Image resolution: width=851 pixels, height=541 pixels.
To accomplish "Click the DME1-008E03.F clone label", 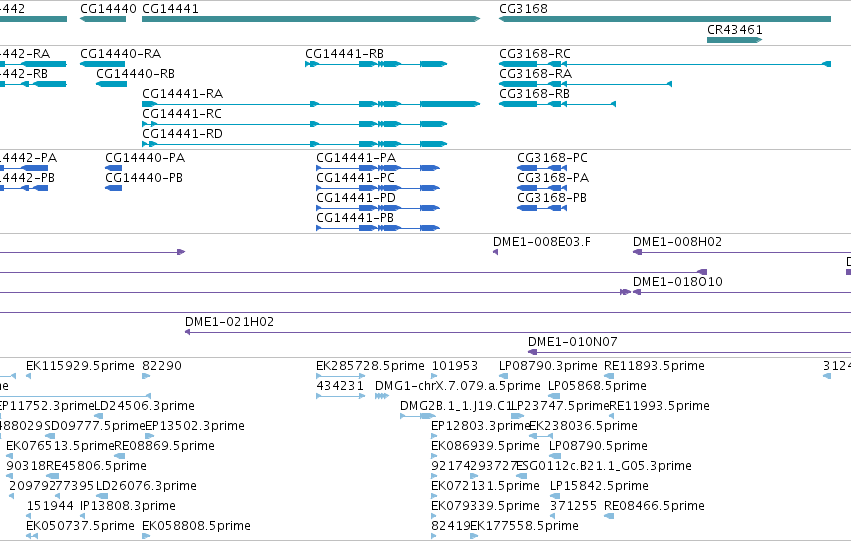I will click(x=542, y=242).
